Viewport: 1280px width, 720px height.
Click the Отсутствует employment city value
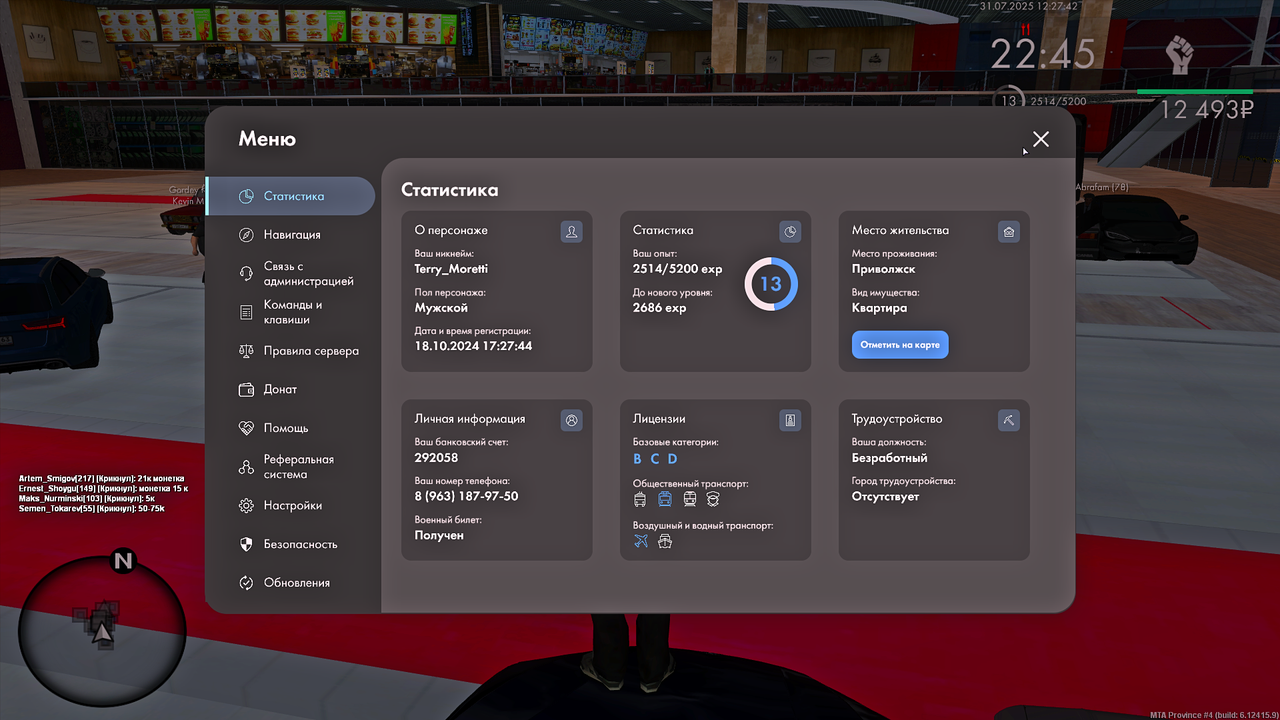point(885,497)
